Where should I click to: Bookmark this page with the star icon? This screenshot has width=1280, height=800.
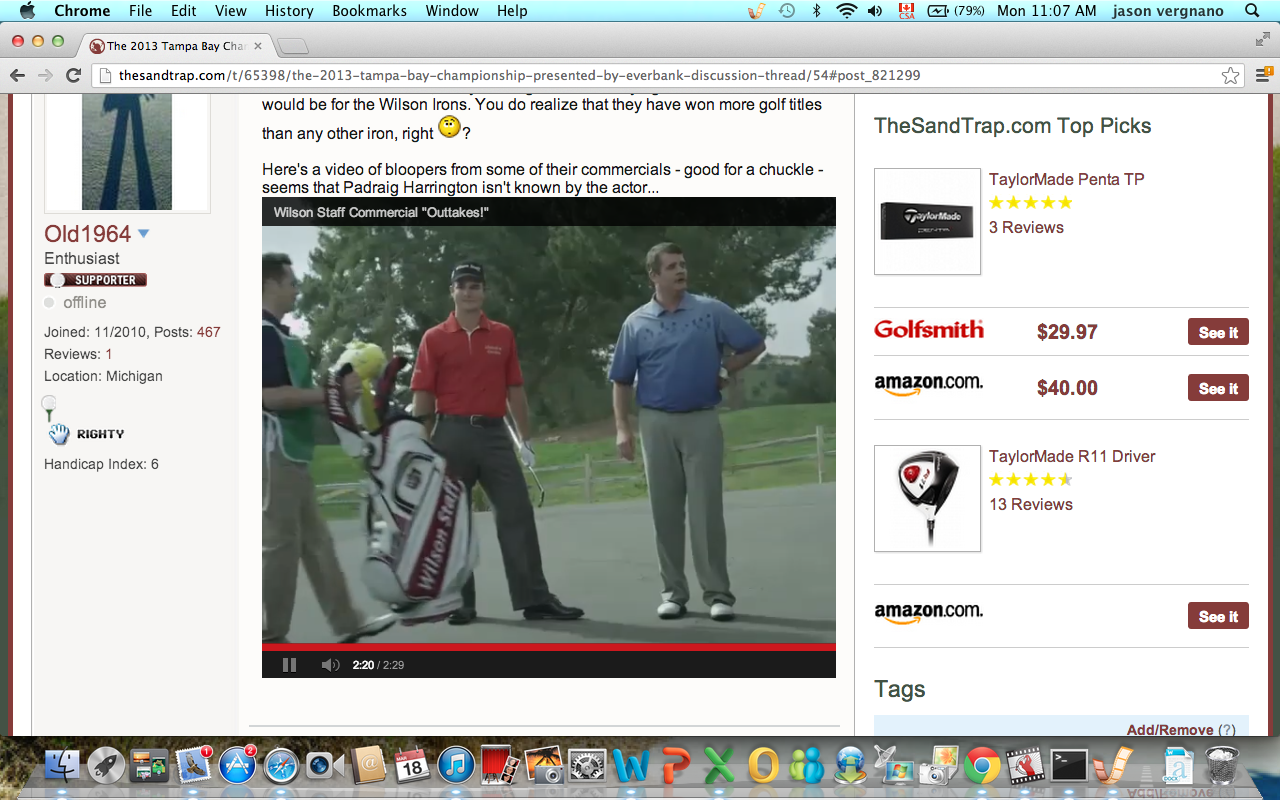click(1230, 76)
